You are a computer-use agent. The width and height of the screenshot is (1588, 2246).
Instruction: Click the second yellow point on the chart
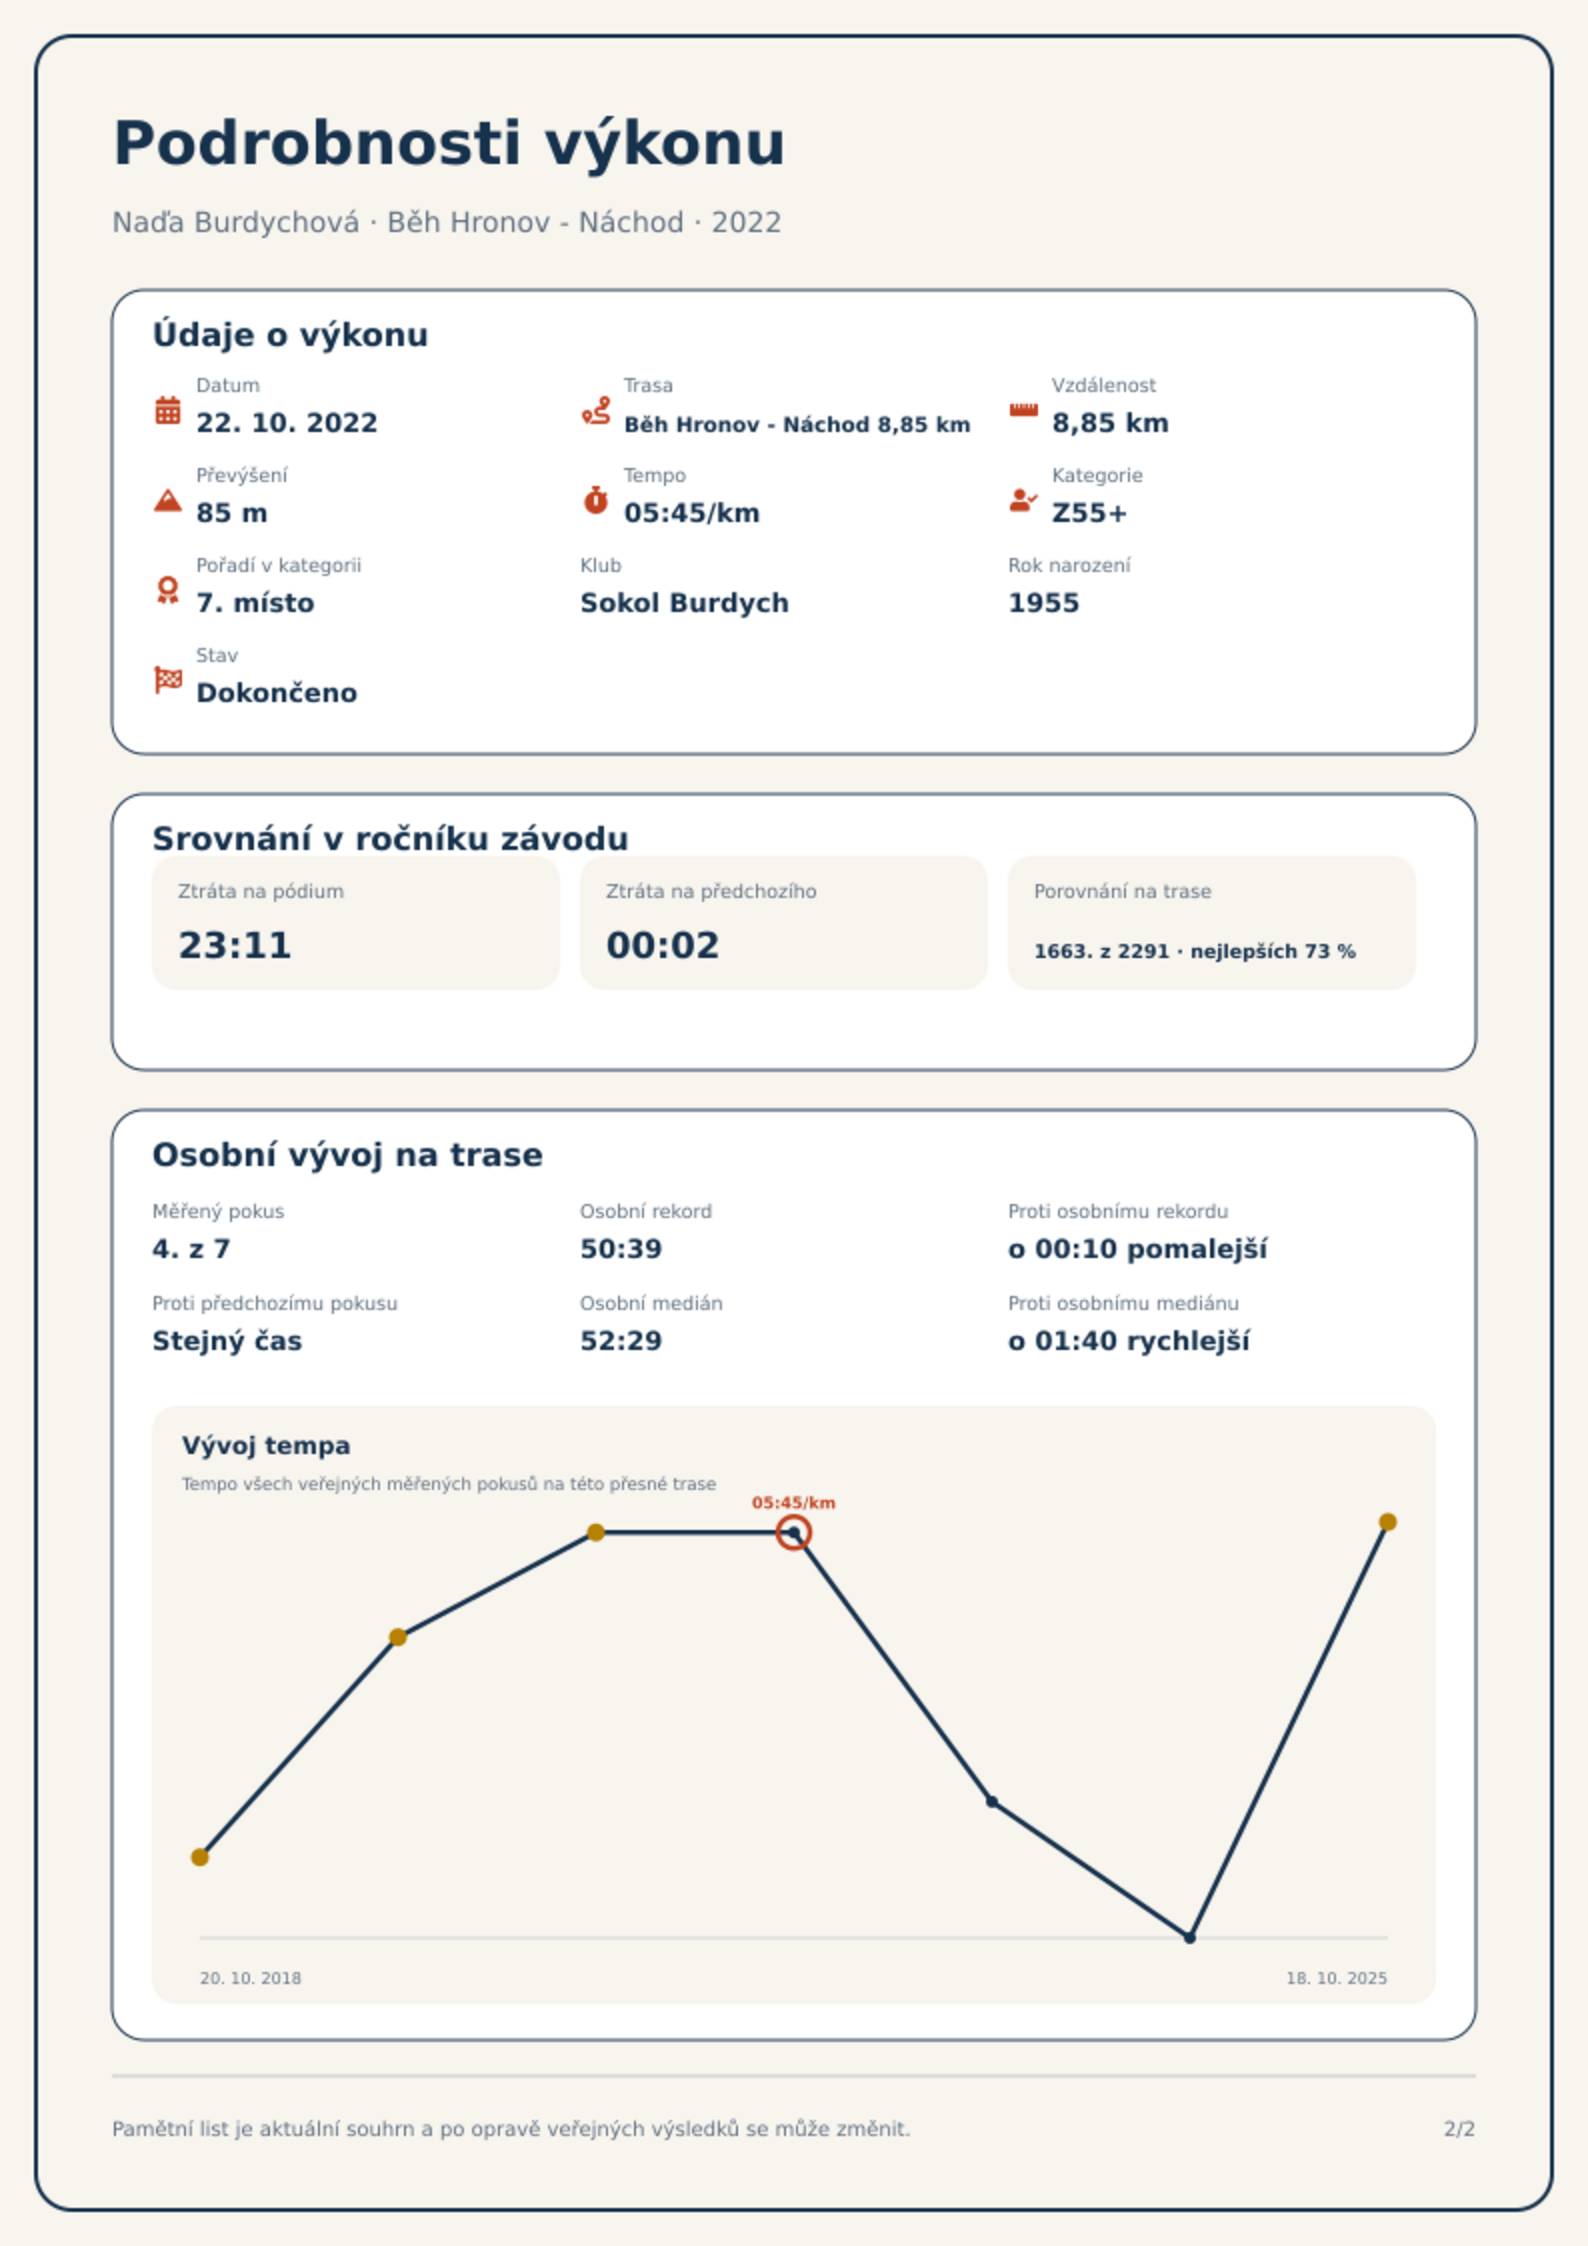[398, 1637]
